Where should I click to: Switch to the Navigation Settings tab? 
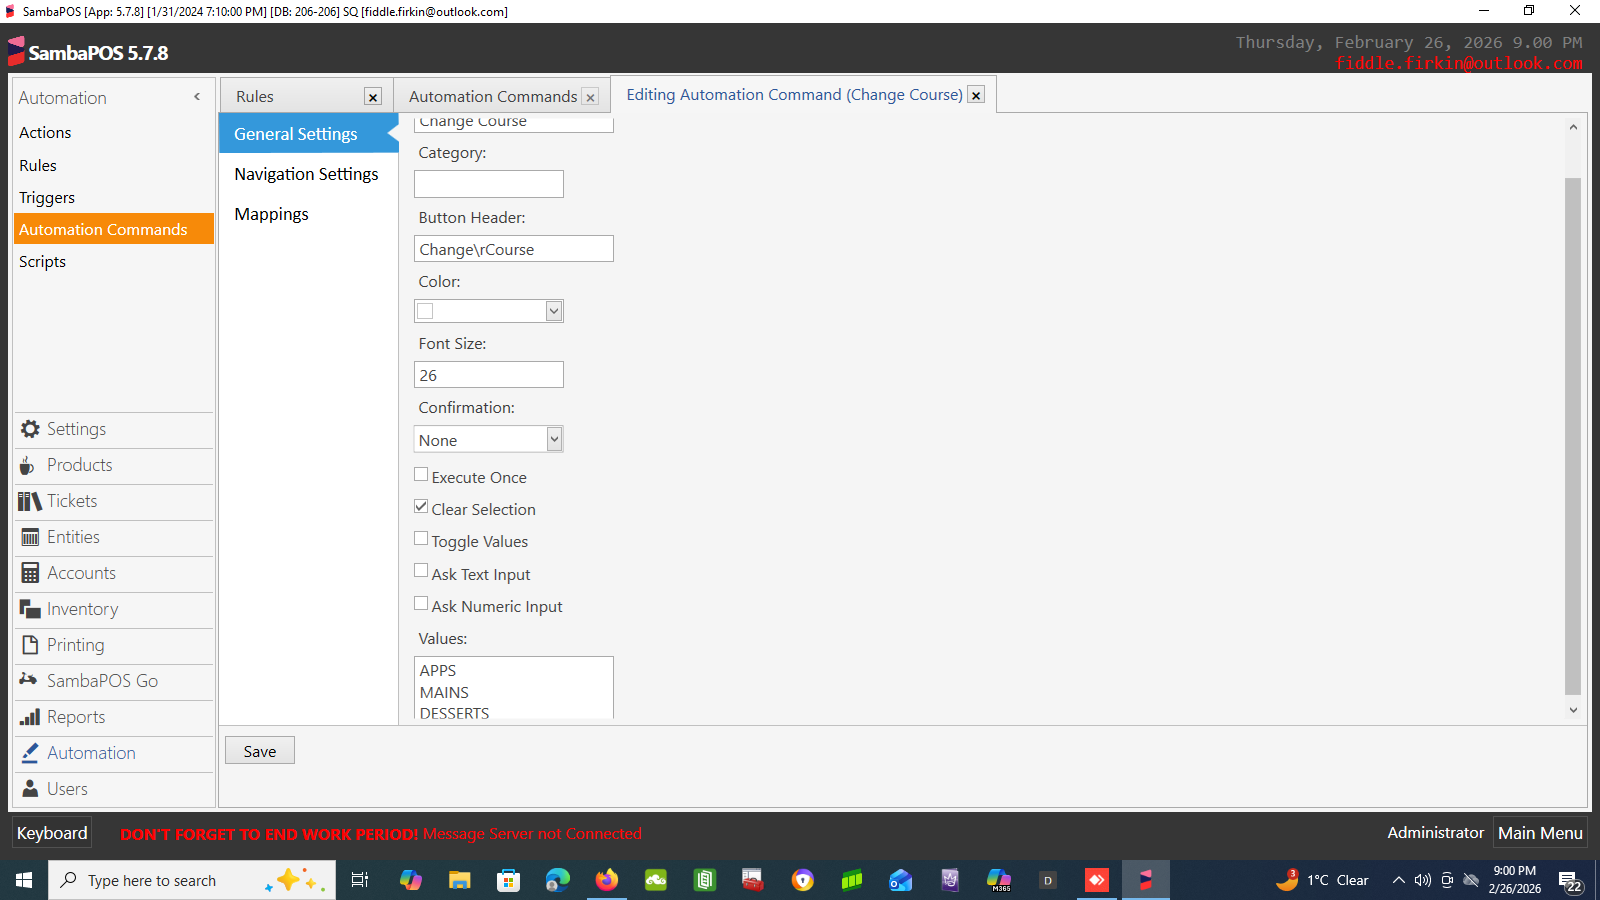point(306,174)
